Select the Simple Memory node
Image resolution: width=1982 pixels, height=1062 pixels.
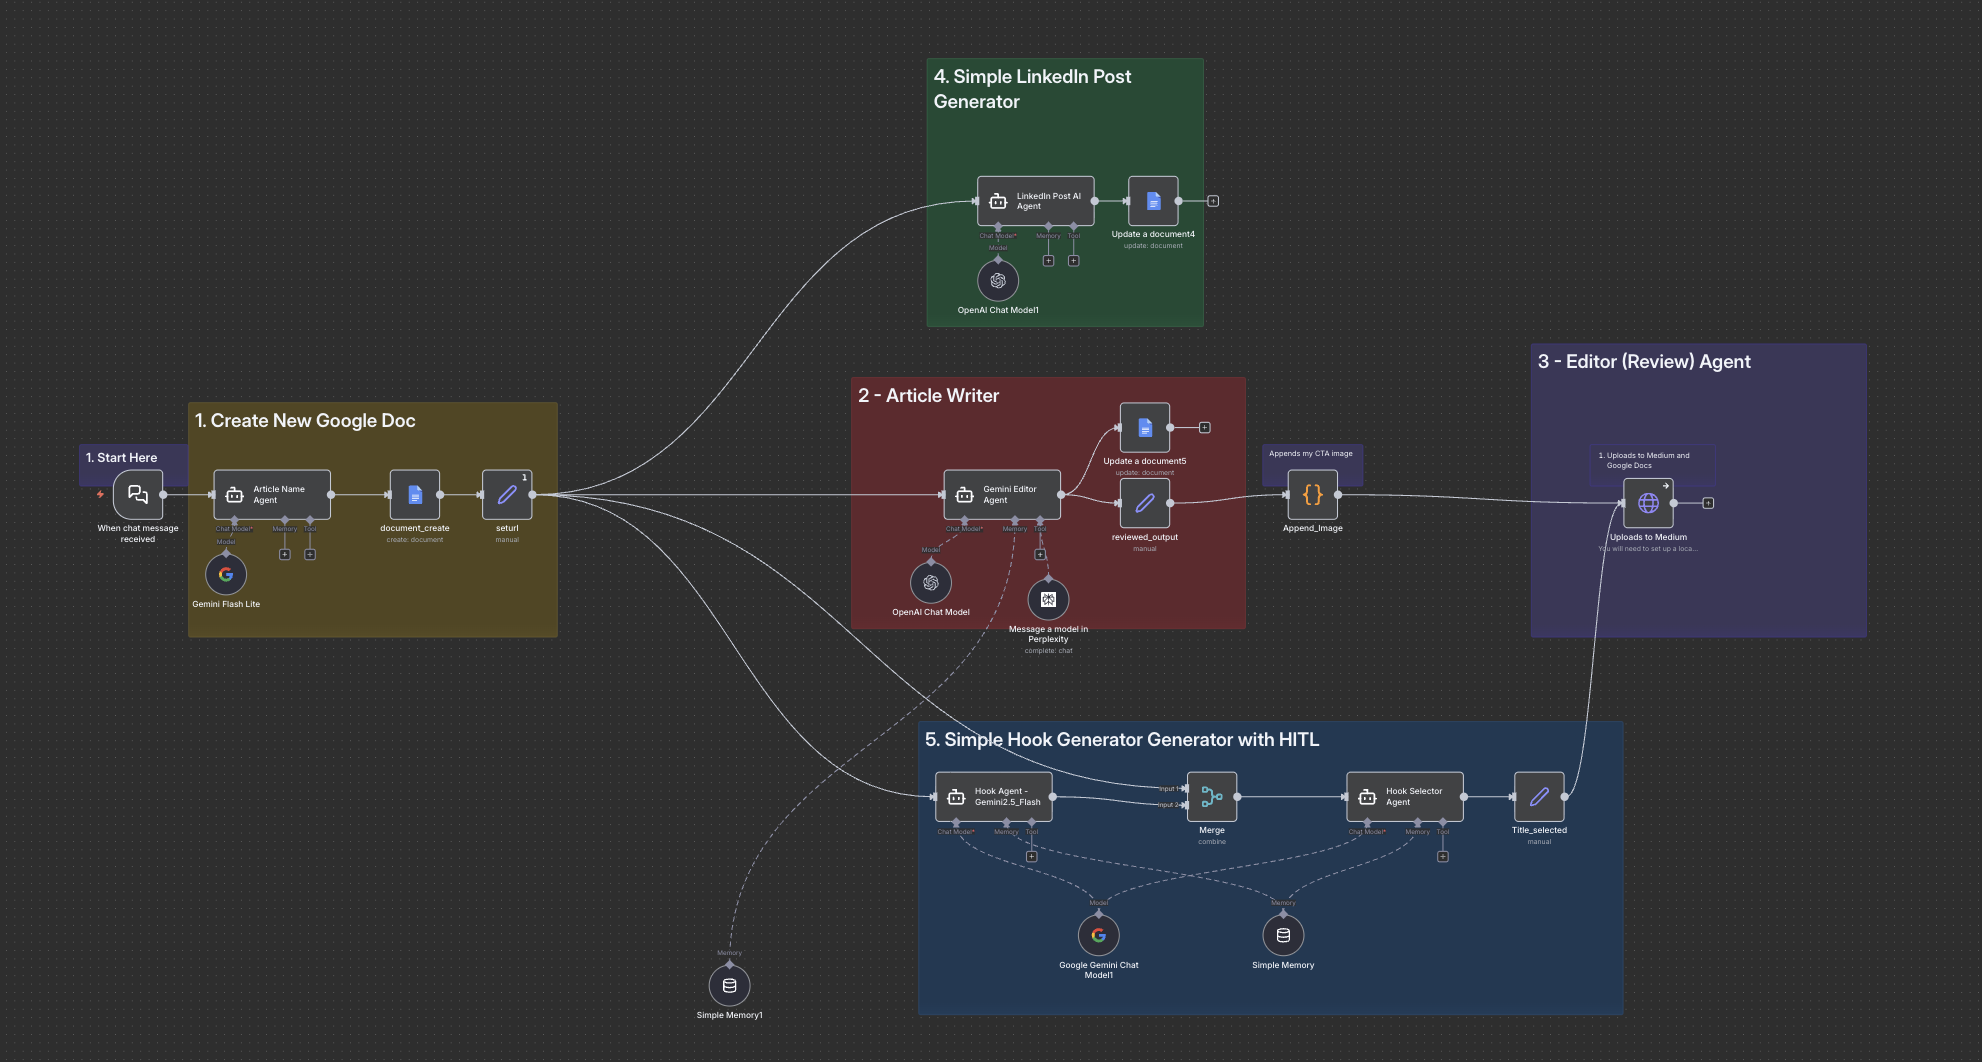[x=1284, y=935]
